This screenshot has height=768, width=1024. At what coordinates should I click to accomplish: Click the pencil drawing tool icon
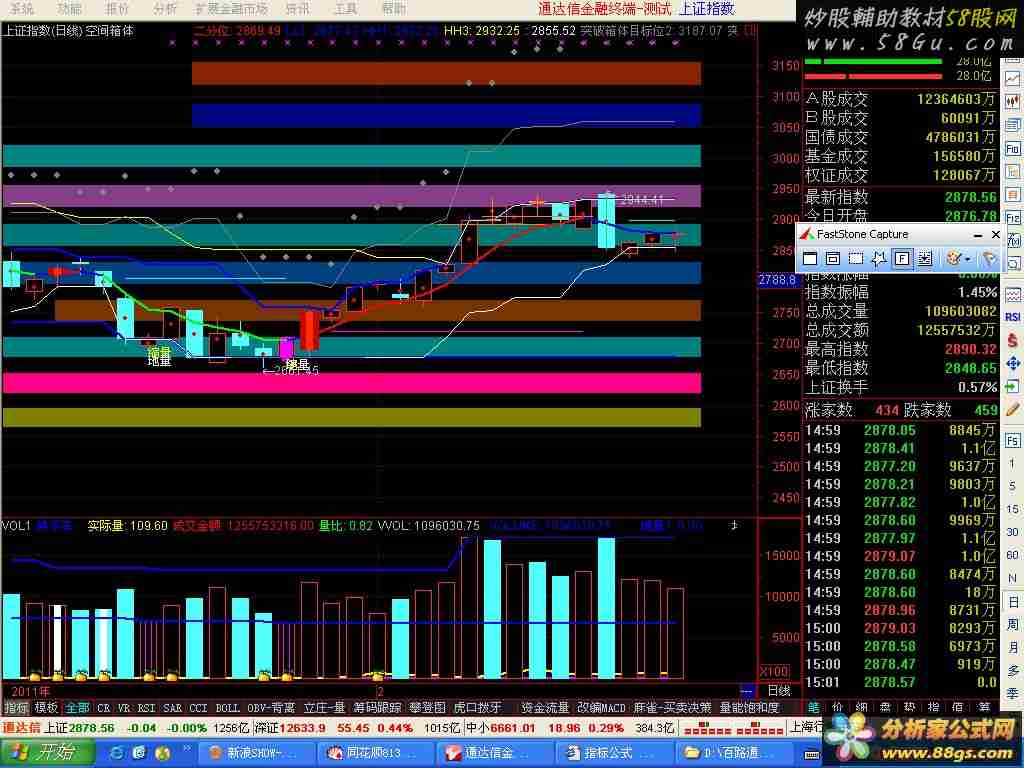tap(1012, 410)
